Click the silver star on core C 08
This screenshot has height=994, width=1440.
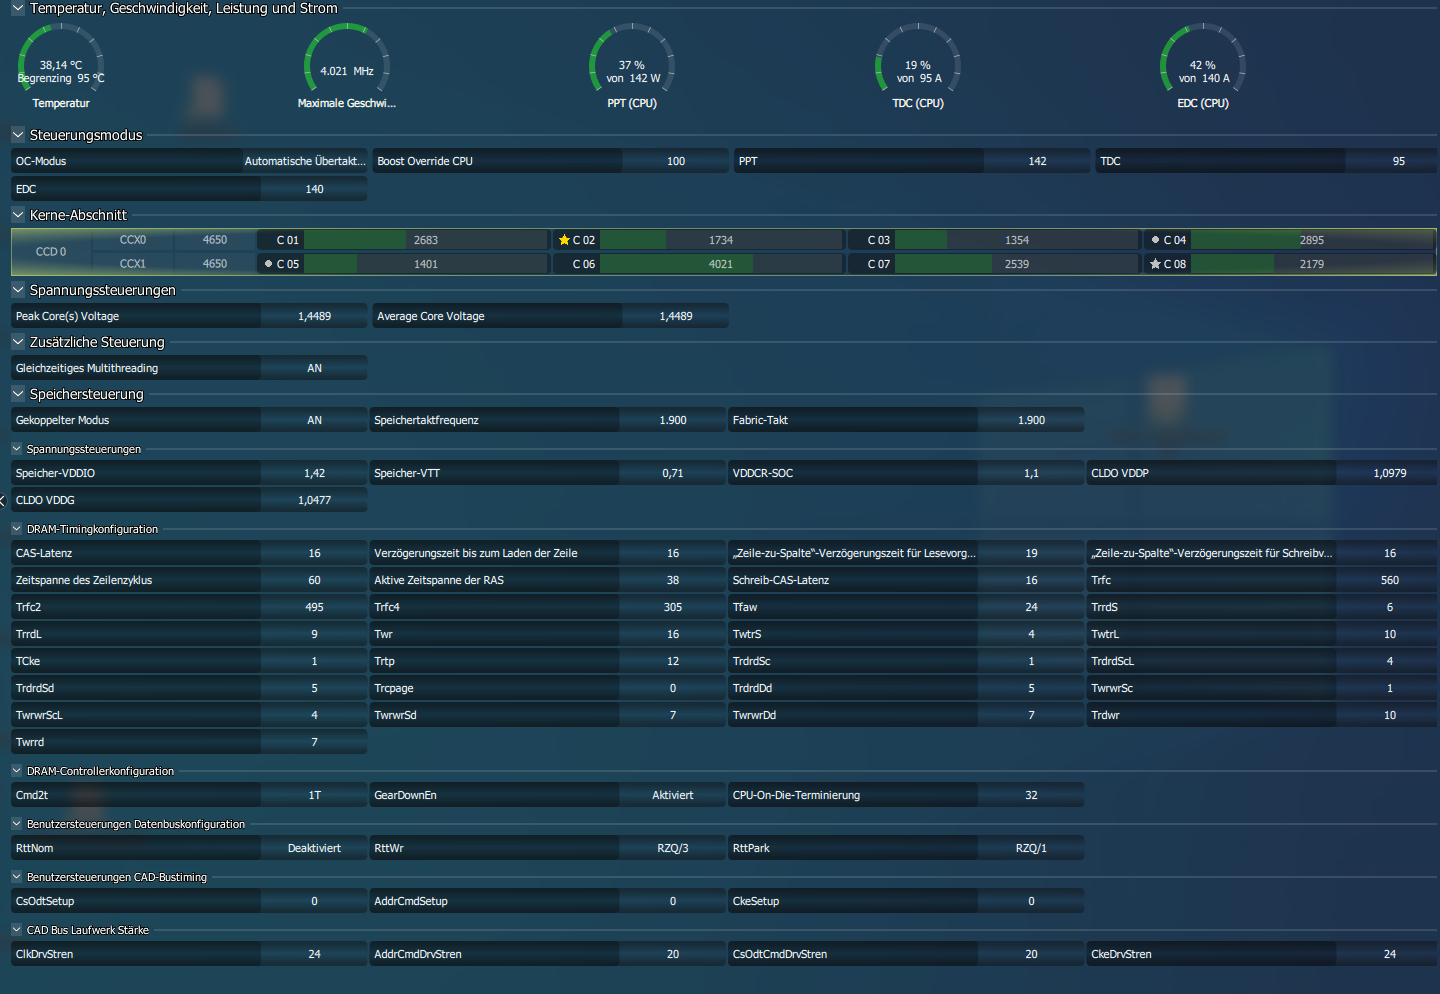(x=1155, y=264)
